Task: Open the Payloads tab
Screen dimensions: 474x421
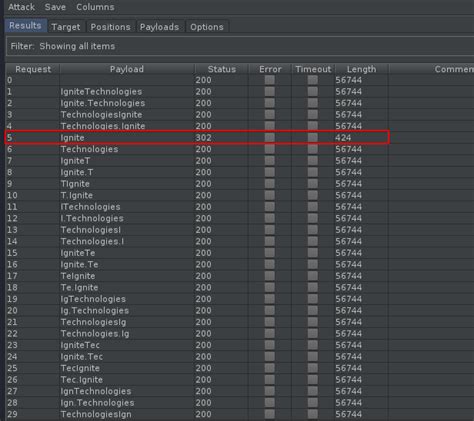Action: click(x=159, y=27)
